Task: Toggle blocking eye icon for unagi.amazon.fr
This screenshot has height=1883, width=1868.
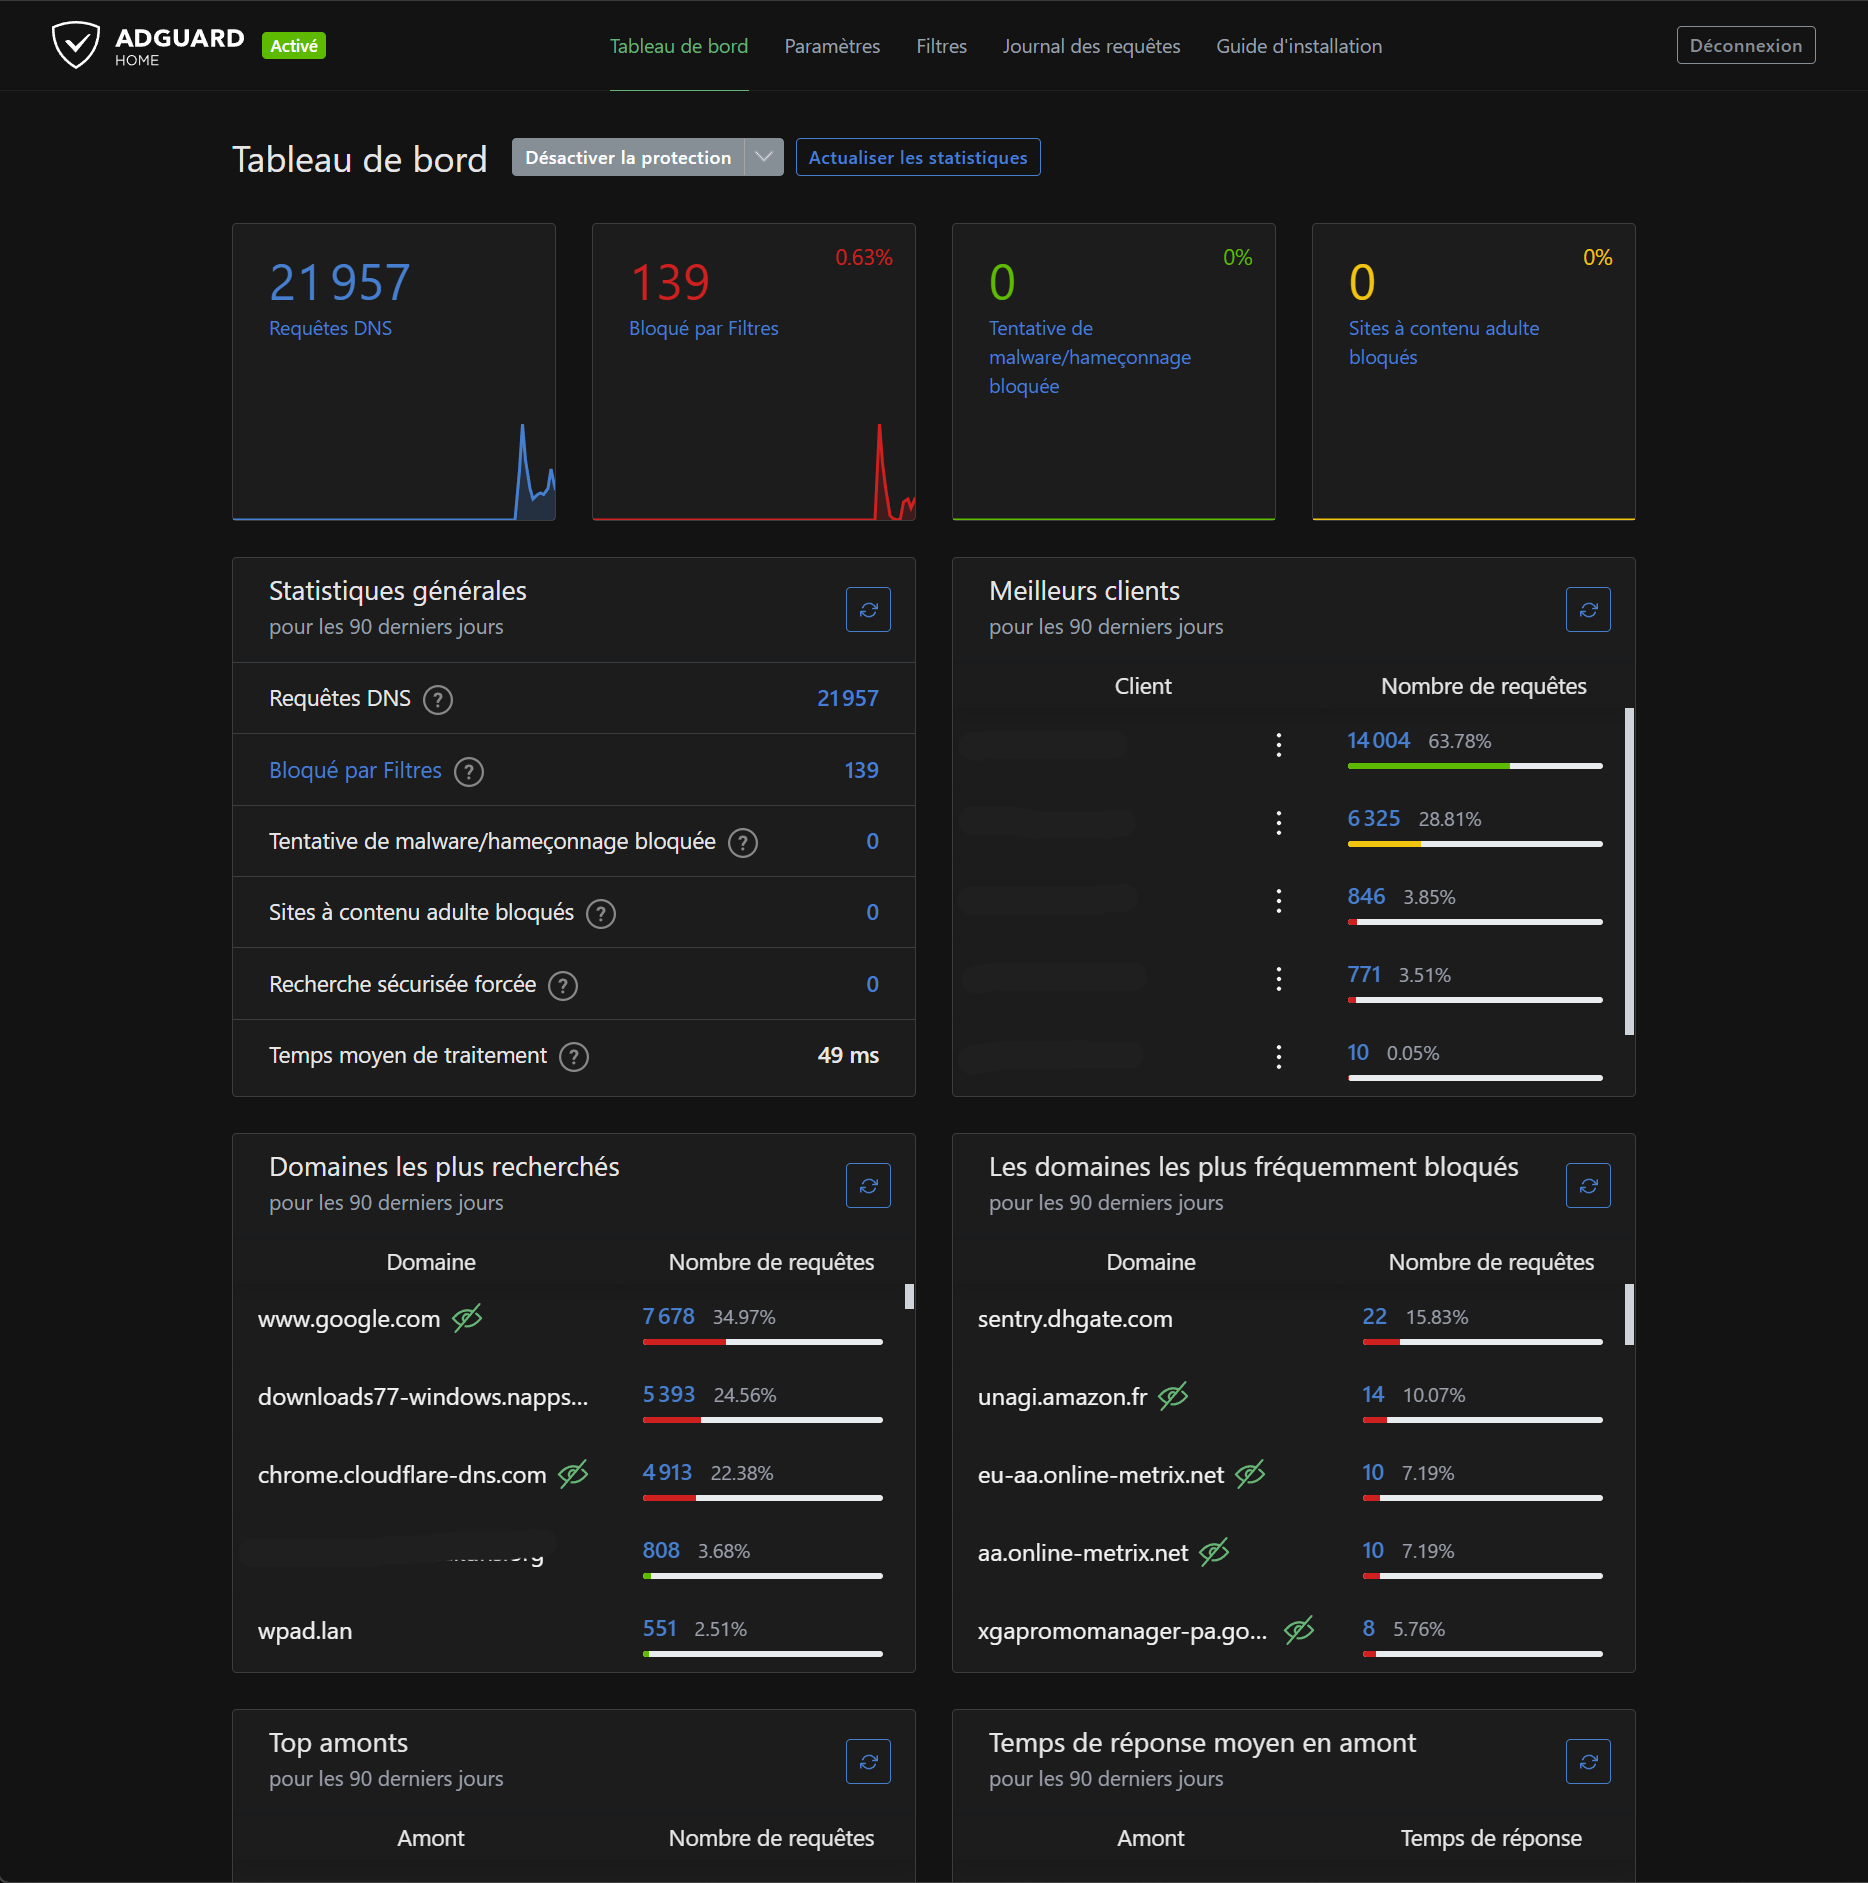Action: (1173, 1396)
